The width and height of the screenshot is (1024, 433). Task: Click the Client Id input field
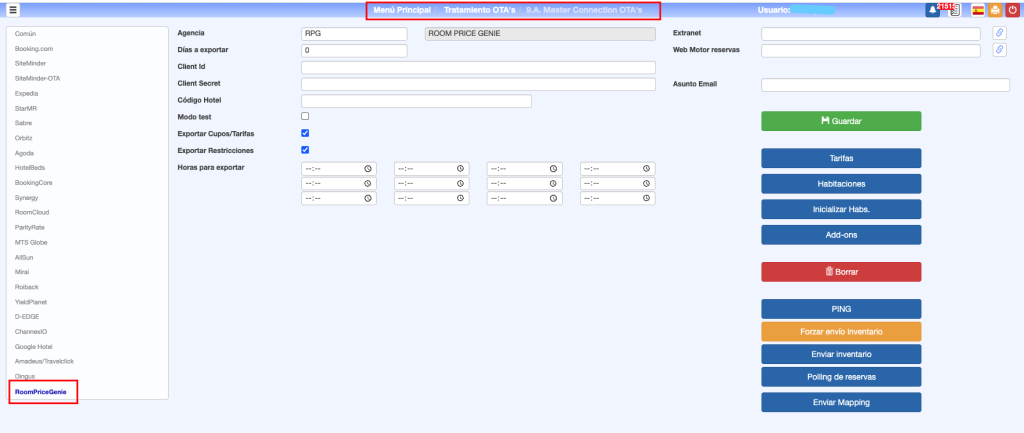(x=478, y=67)
